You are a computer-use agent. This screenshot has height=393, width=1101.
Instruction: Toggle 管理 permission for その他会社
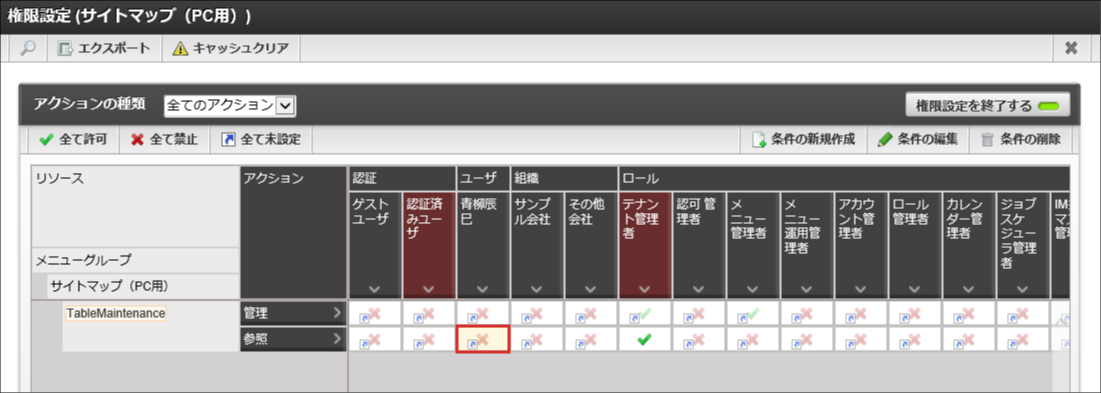pos(591,314)
